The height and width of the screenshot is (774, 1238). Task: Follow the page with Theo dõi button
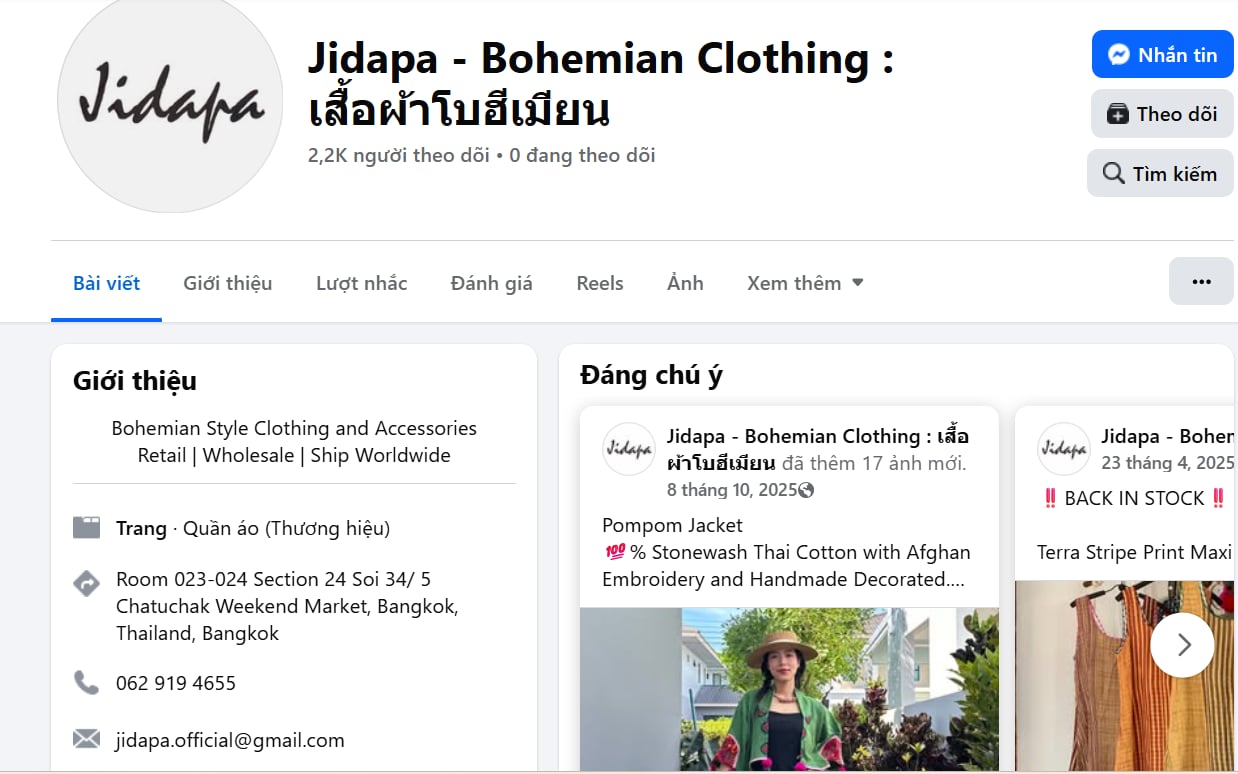tap(1161, 114)
